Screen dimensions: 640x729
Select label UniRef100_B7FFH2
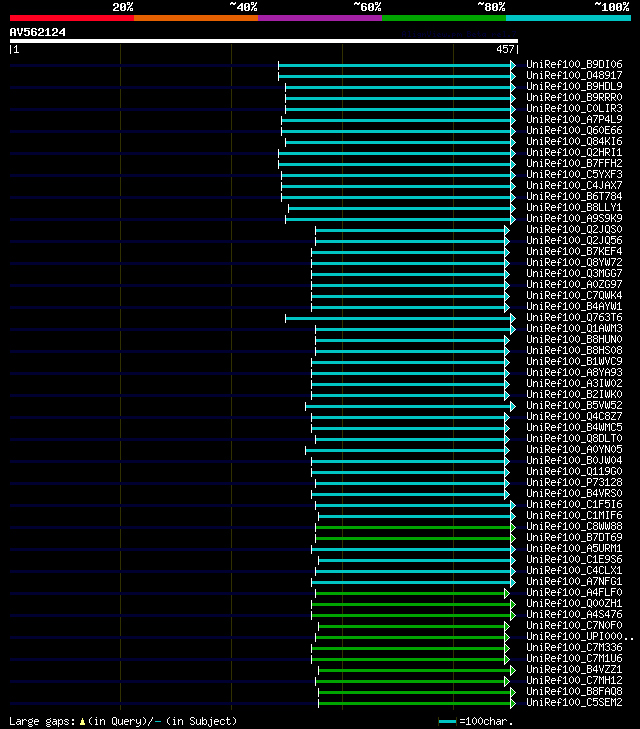point(574,163)
